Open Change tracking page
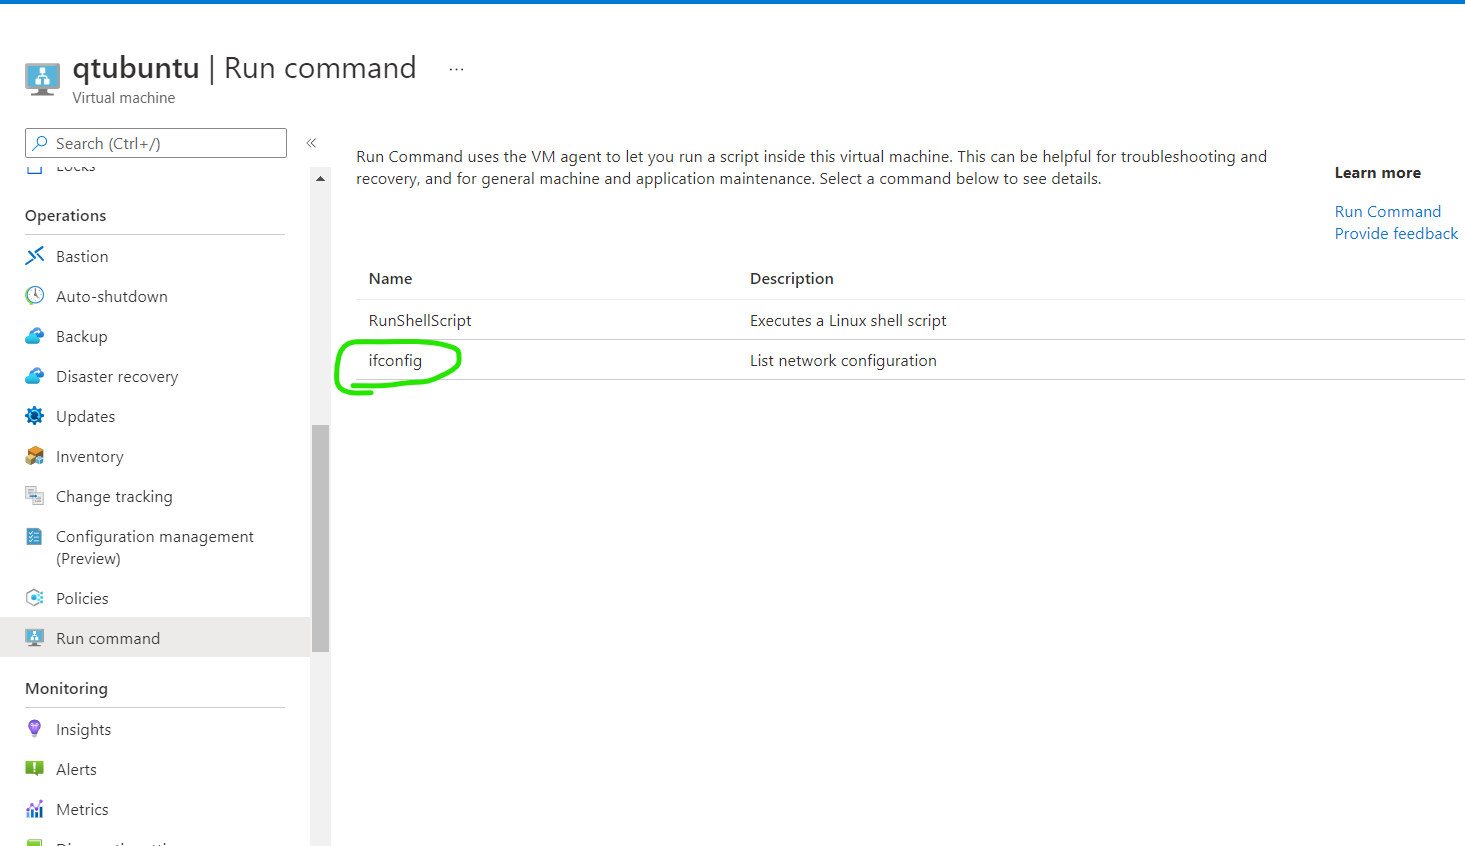Screen dimensions: 1465x846 point(114,496)
